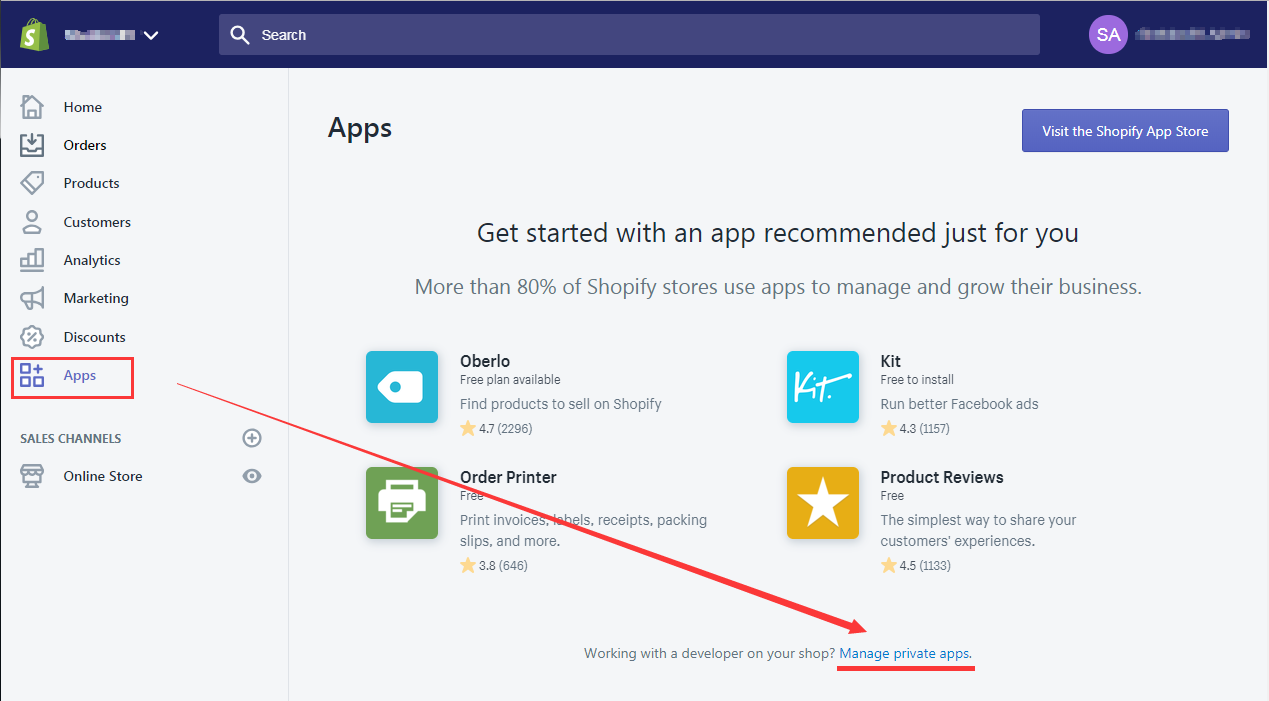Click Oberlo rating star 4.7

pyautogui.click(x=468, y=428)
